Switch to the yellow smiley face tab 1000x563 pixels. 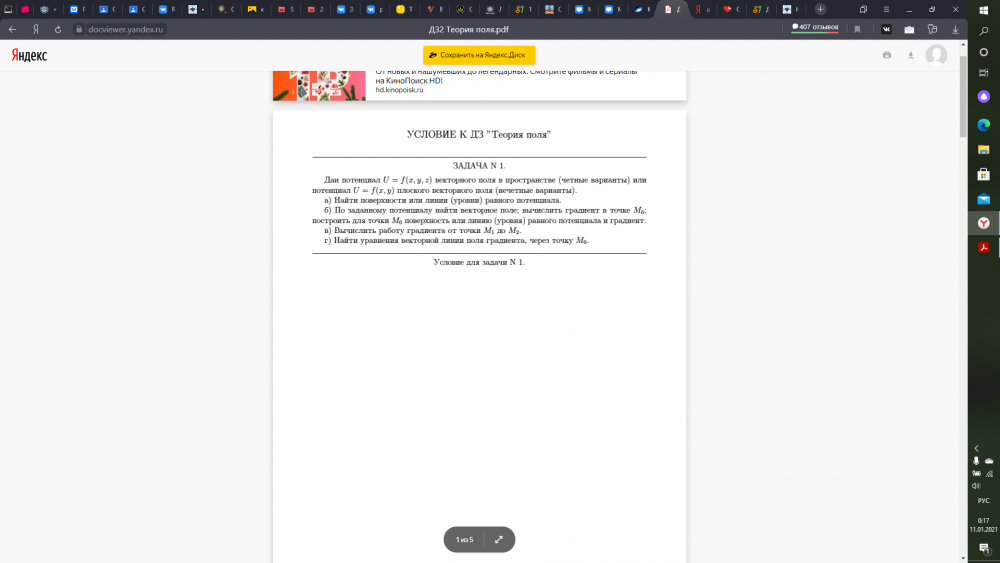pyautogui.click(x=404, y=10)
